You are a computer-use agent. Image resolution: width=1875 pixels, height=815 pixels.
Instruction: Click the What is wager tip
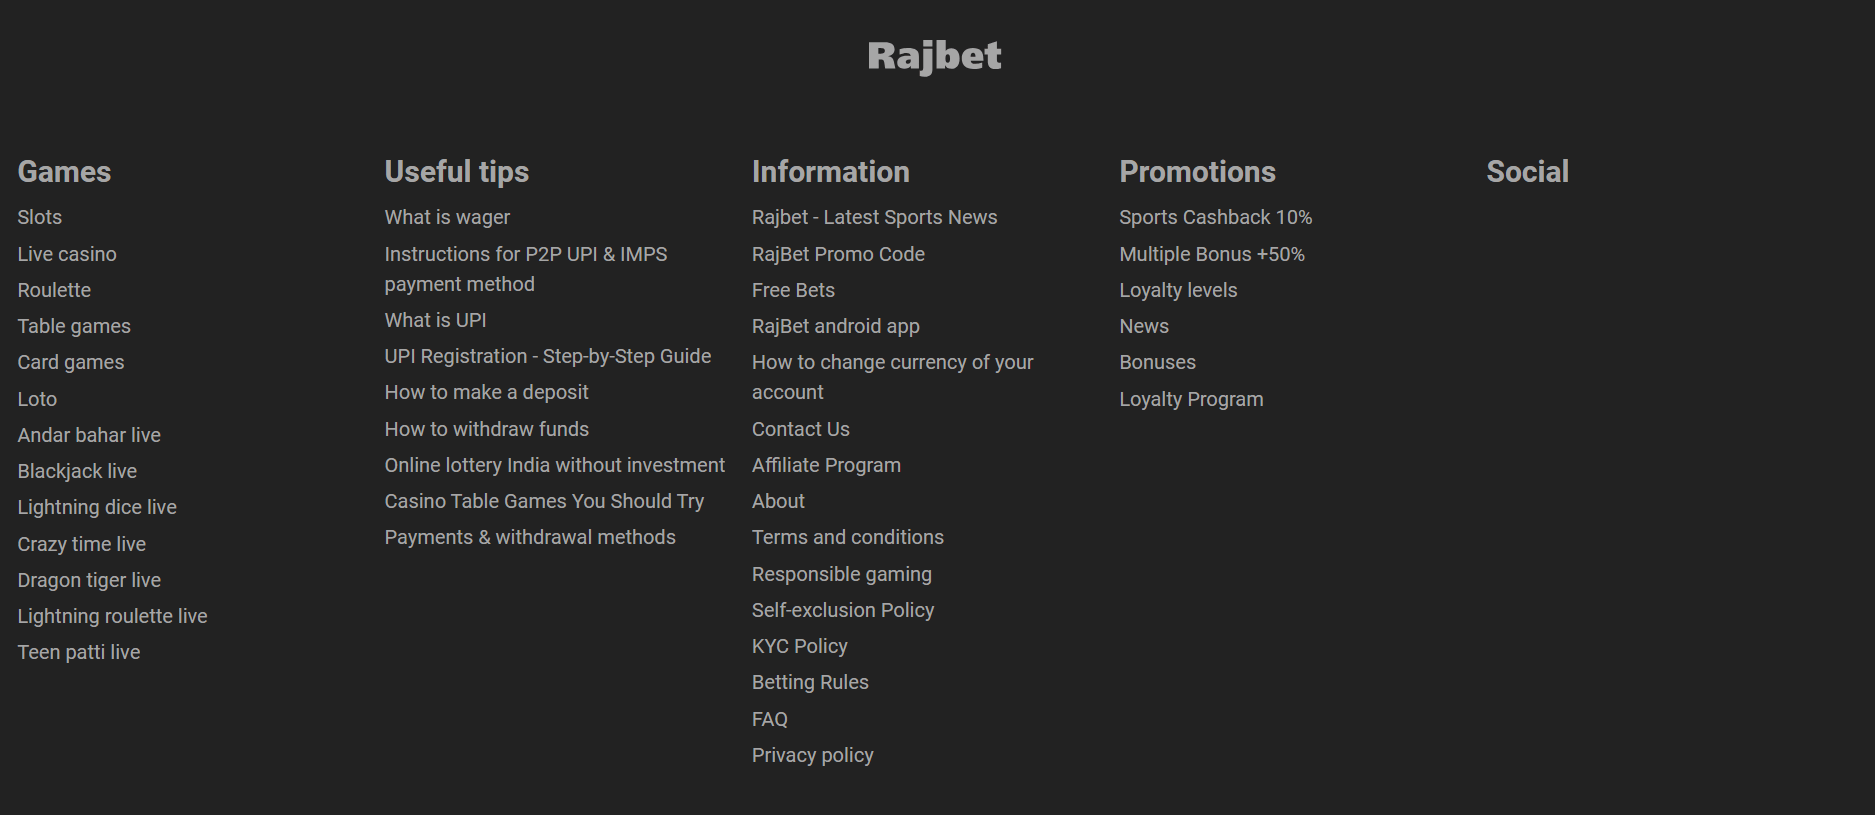click(447, 217)
